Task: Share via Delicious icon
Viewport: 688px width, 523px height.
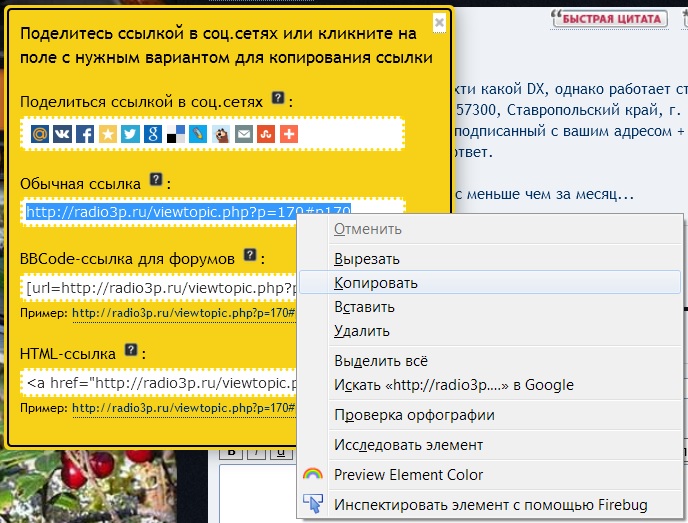Action: 175,133
